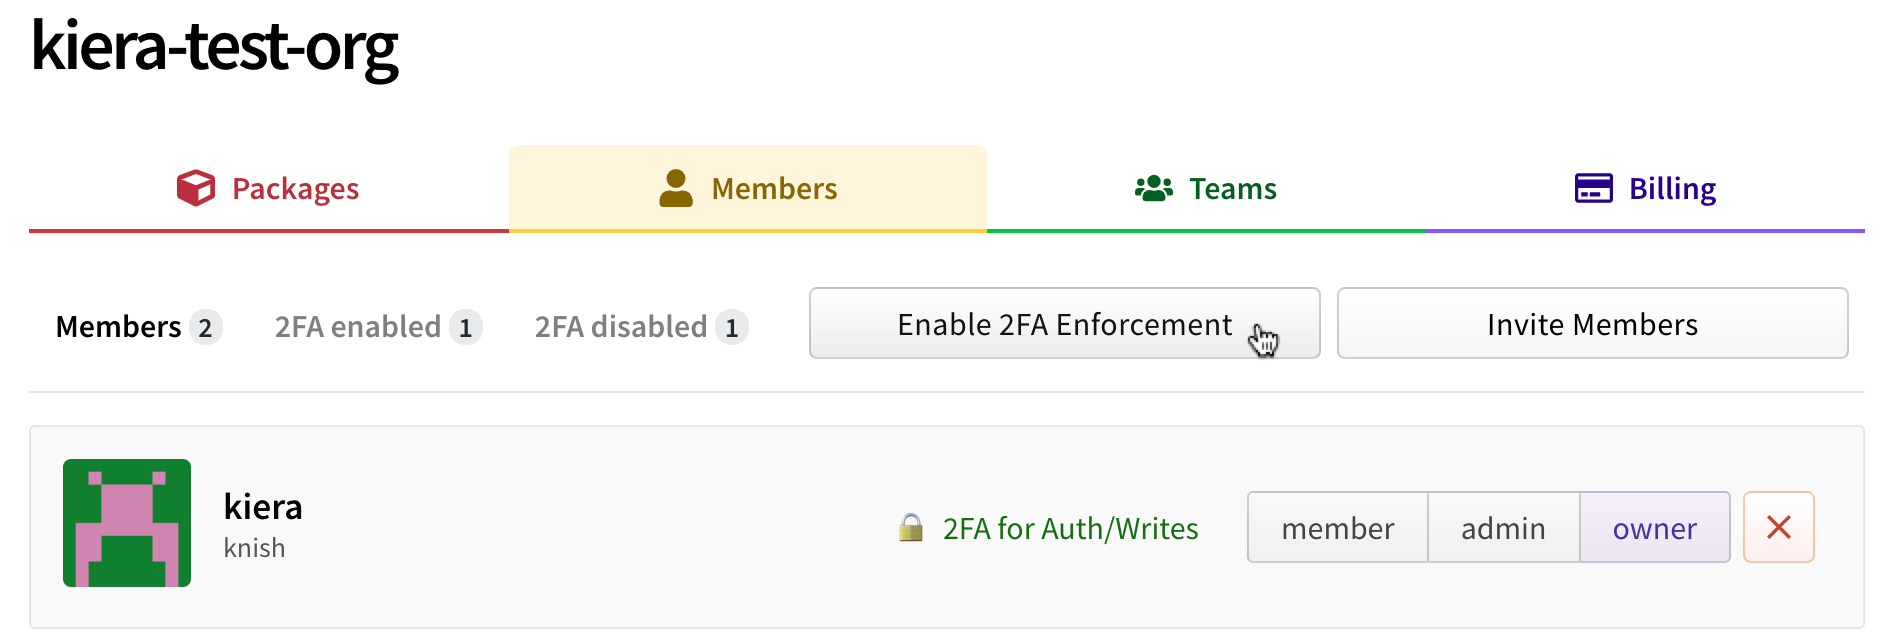Set kiera's role to admin
This screenshot has width=1887, height=639.
coord(1503,528)
